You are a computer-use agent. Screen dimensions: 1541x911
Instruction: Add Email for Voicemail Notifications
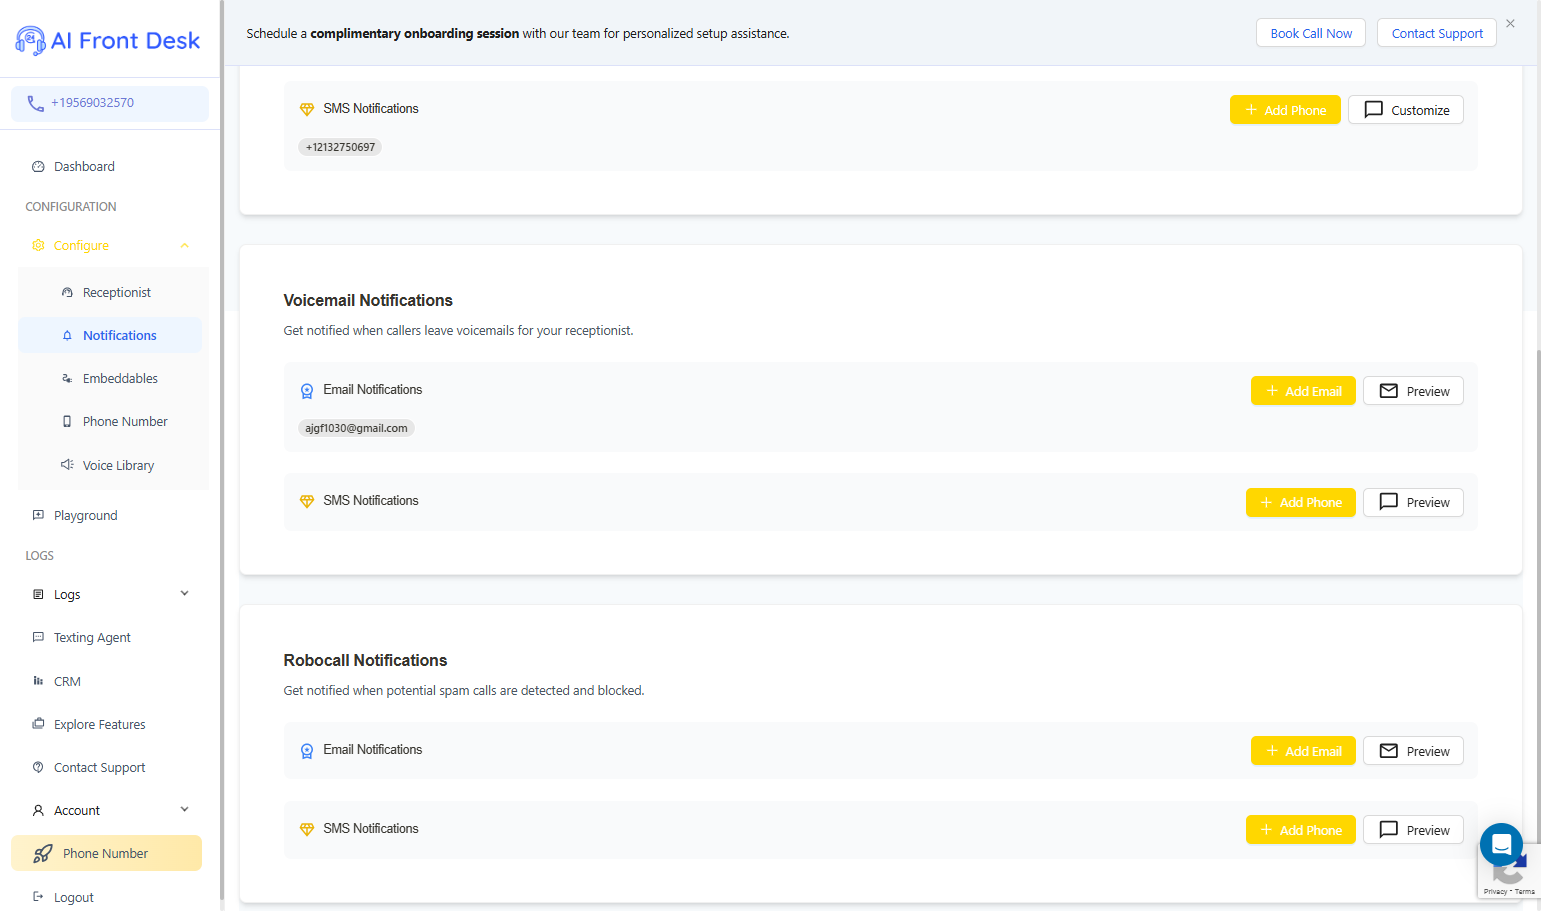click(x=1303, y=391)
